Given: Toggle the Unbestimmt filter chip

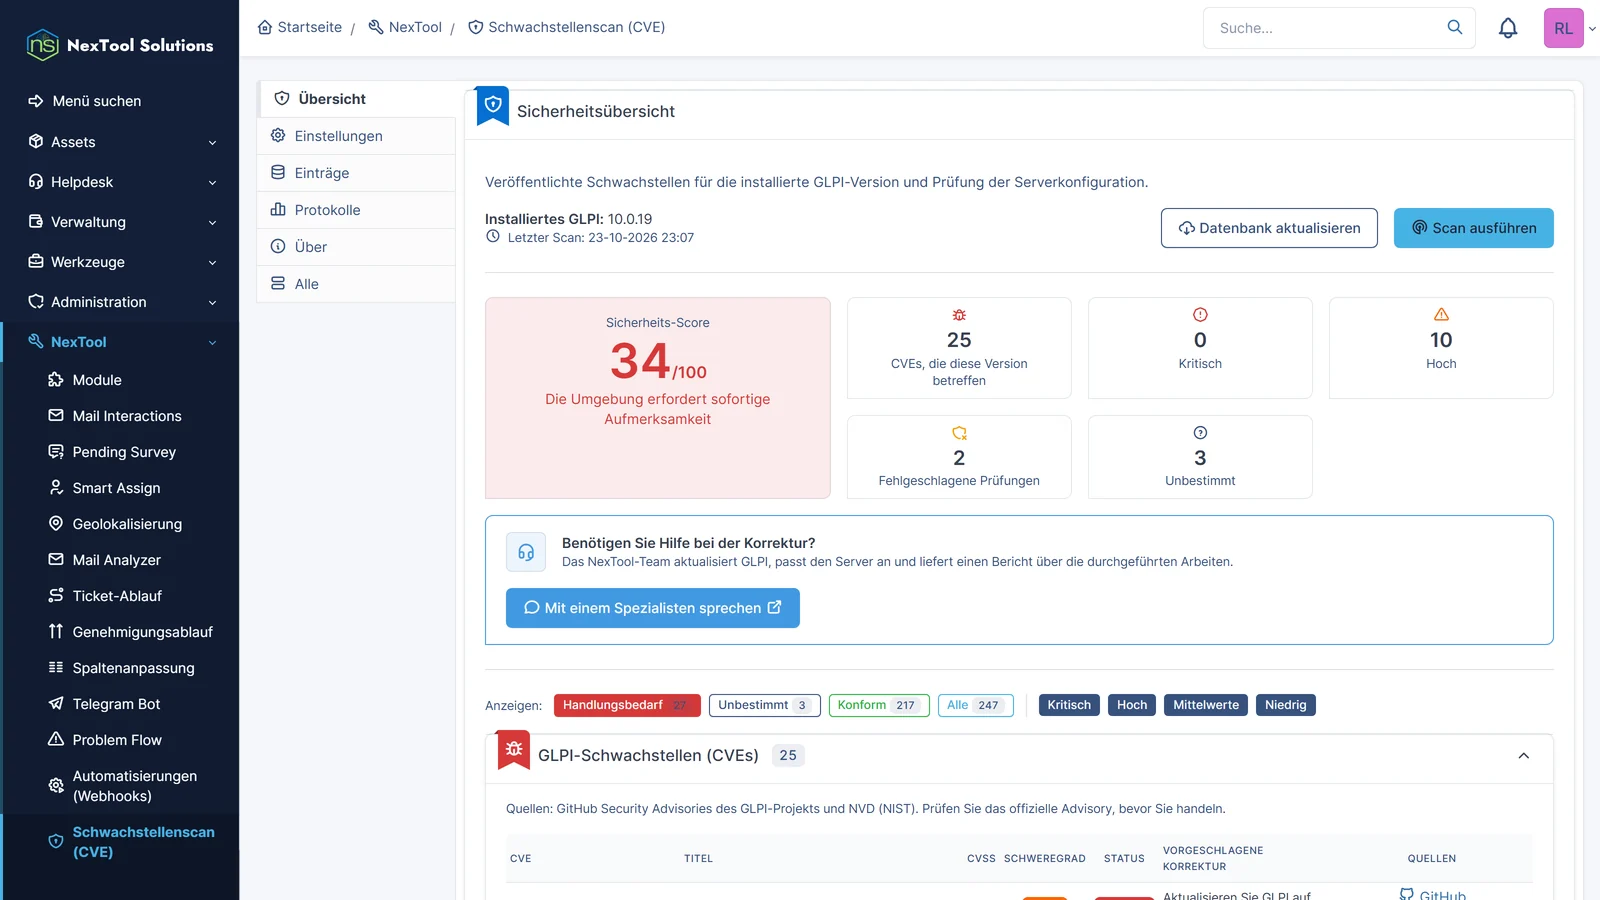Looking at the screenshot, I should [765, 705].
